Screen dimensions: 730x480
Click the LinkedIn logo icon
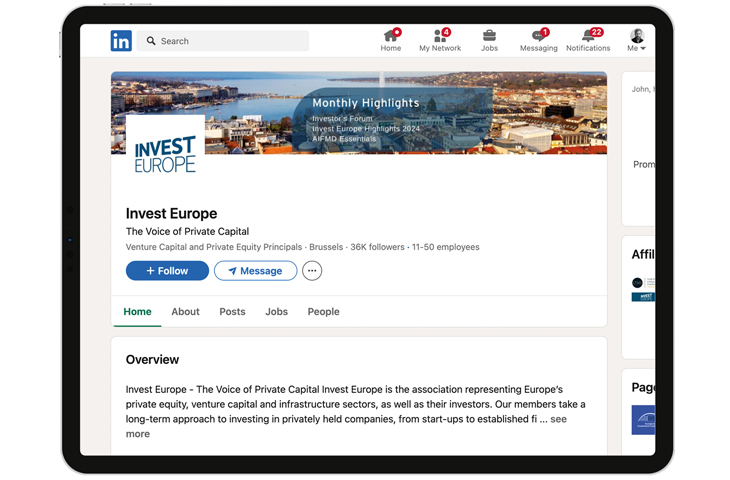tap(121, 41)
